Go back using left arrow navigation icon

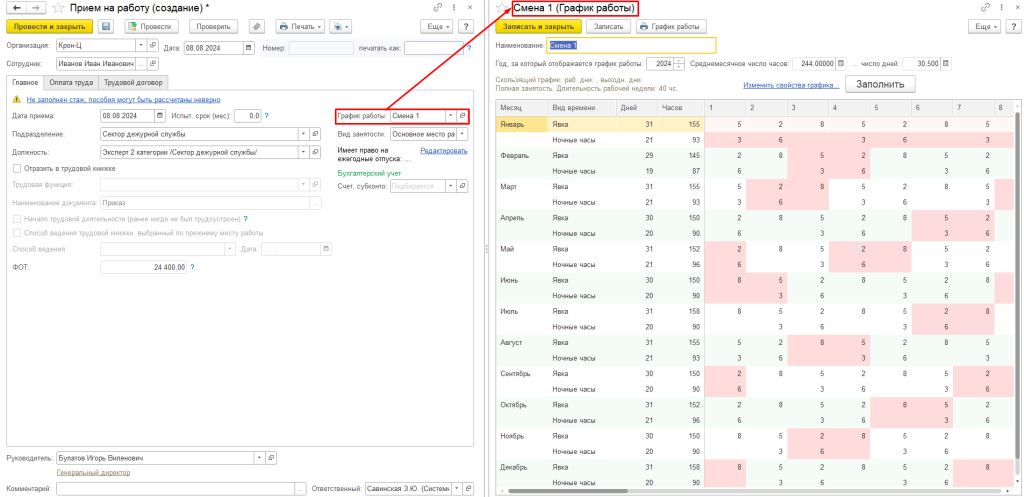tap(14, 7)
